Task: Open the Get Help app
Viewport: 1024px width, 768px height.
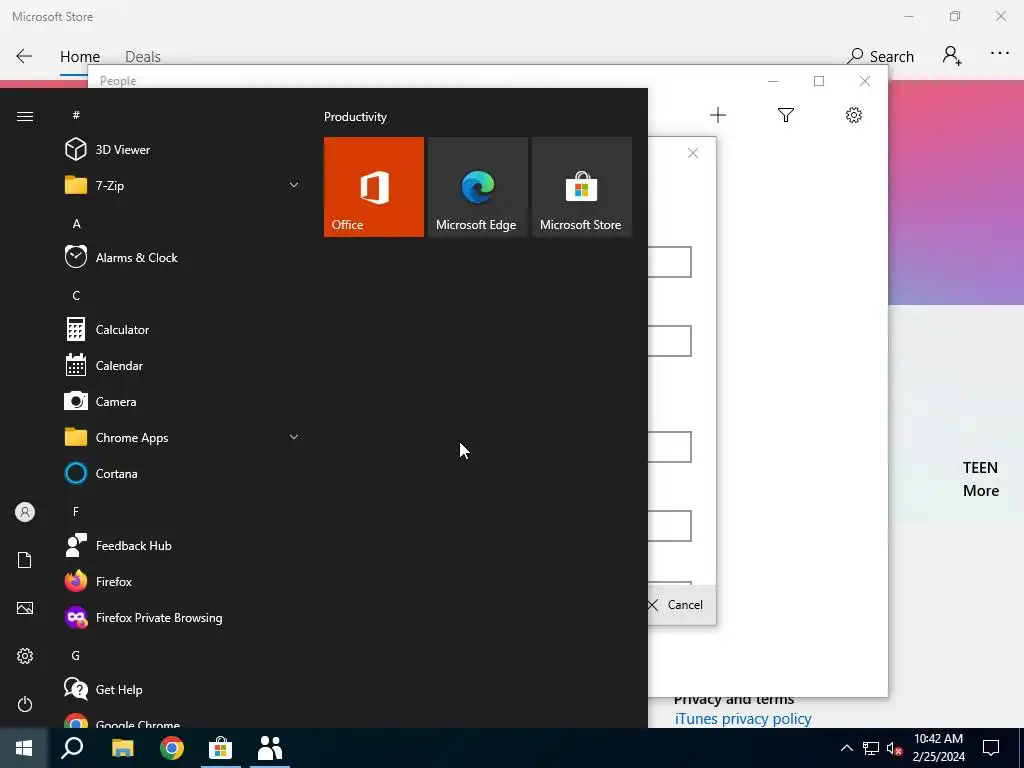Action: point(183,690)
